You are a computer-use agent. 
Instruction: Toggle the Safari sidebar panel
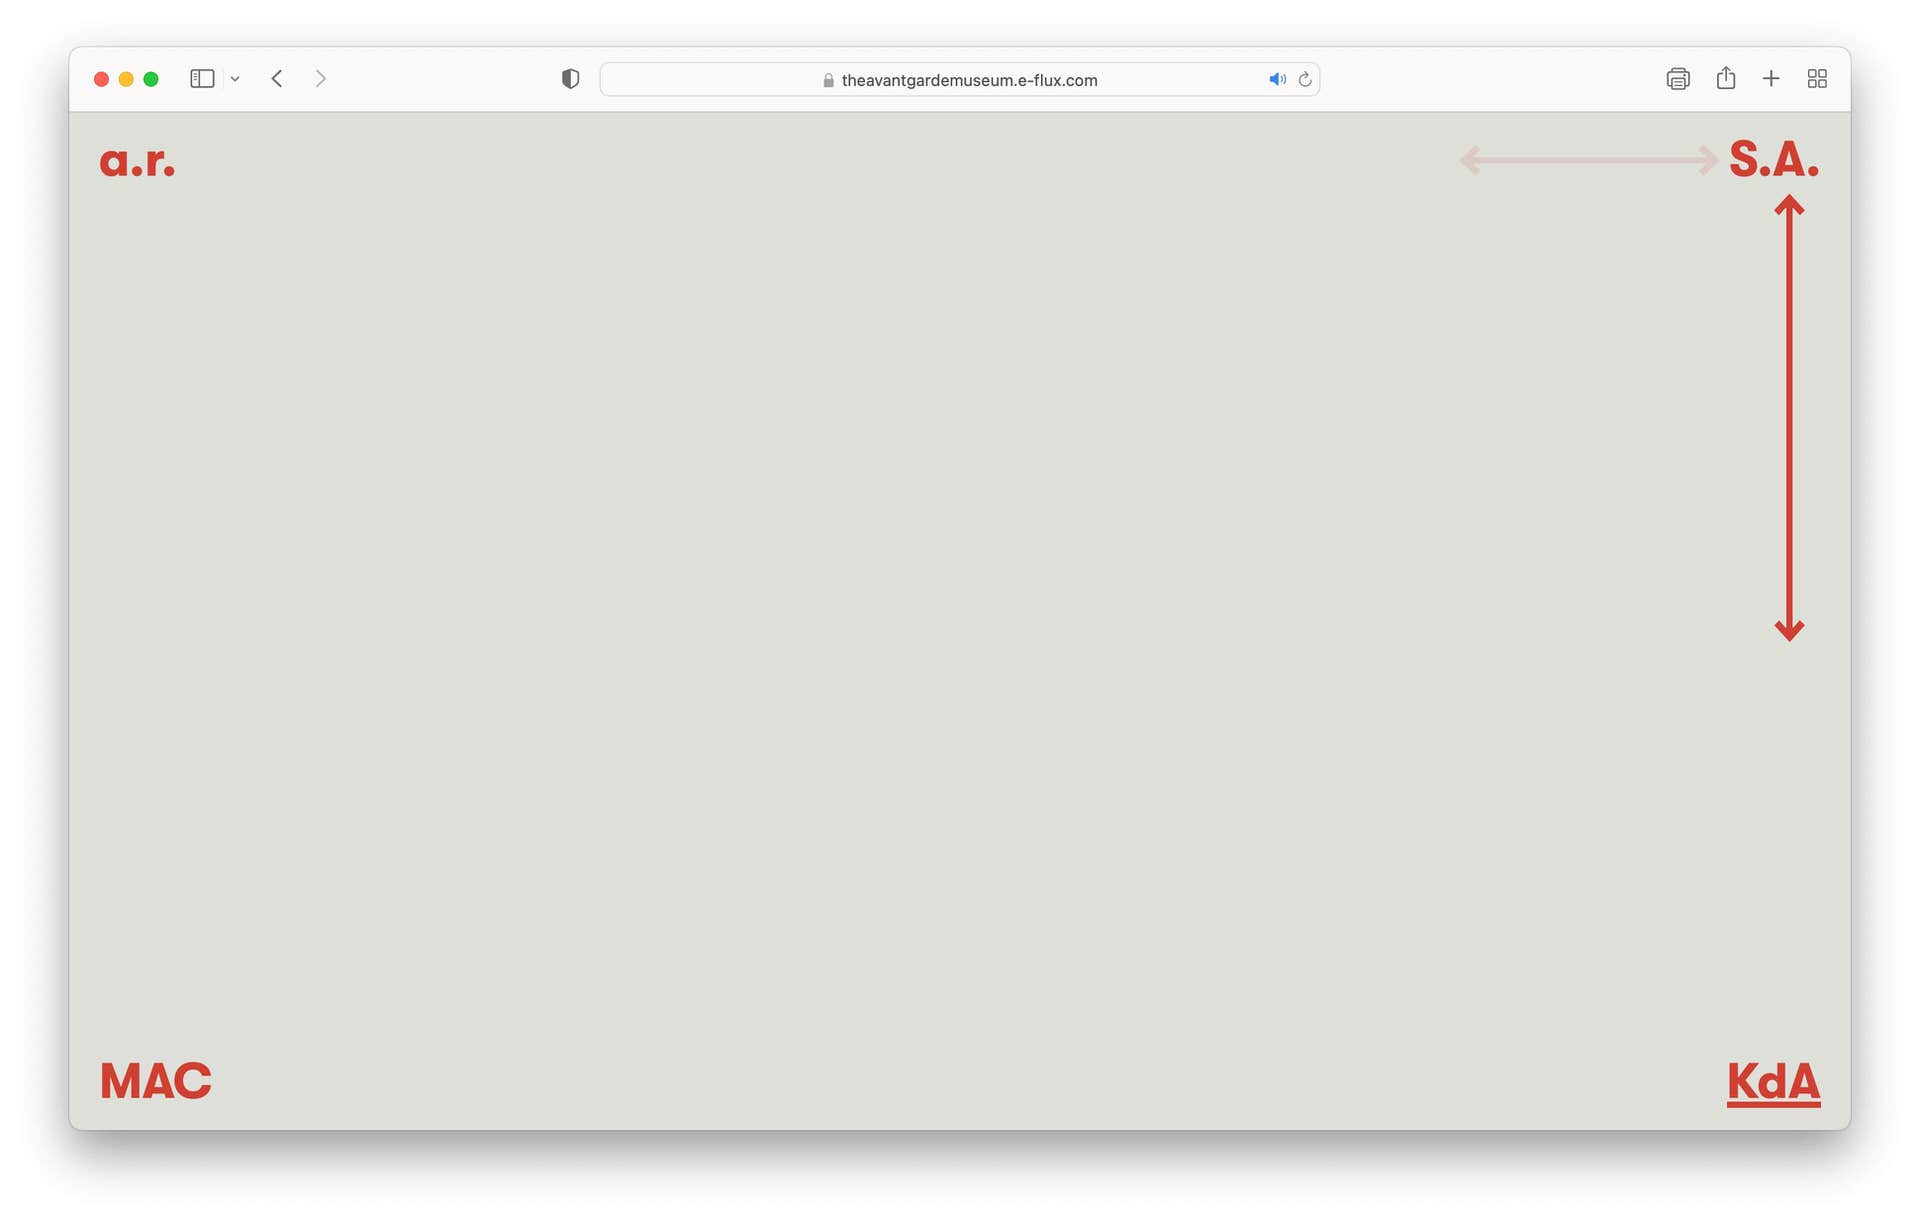pyautogui.click(x=202, y=79)
